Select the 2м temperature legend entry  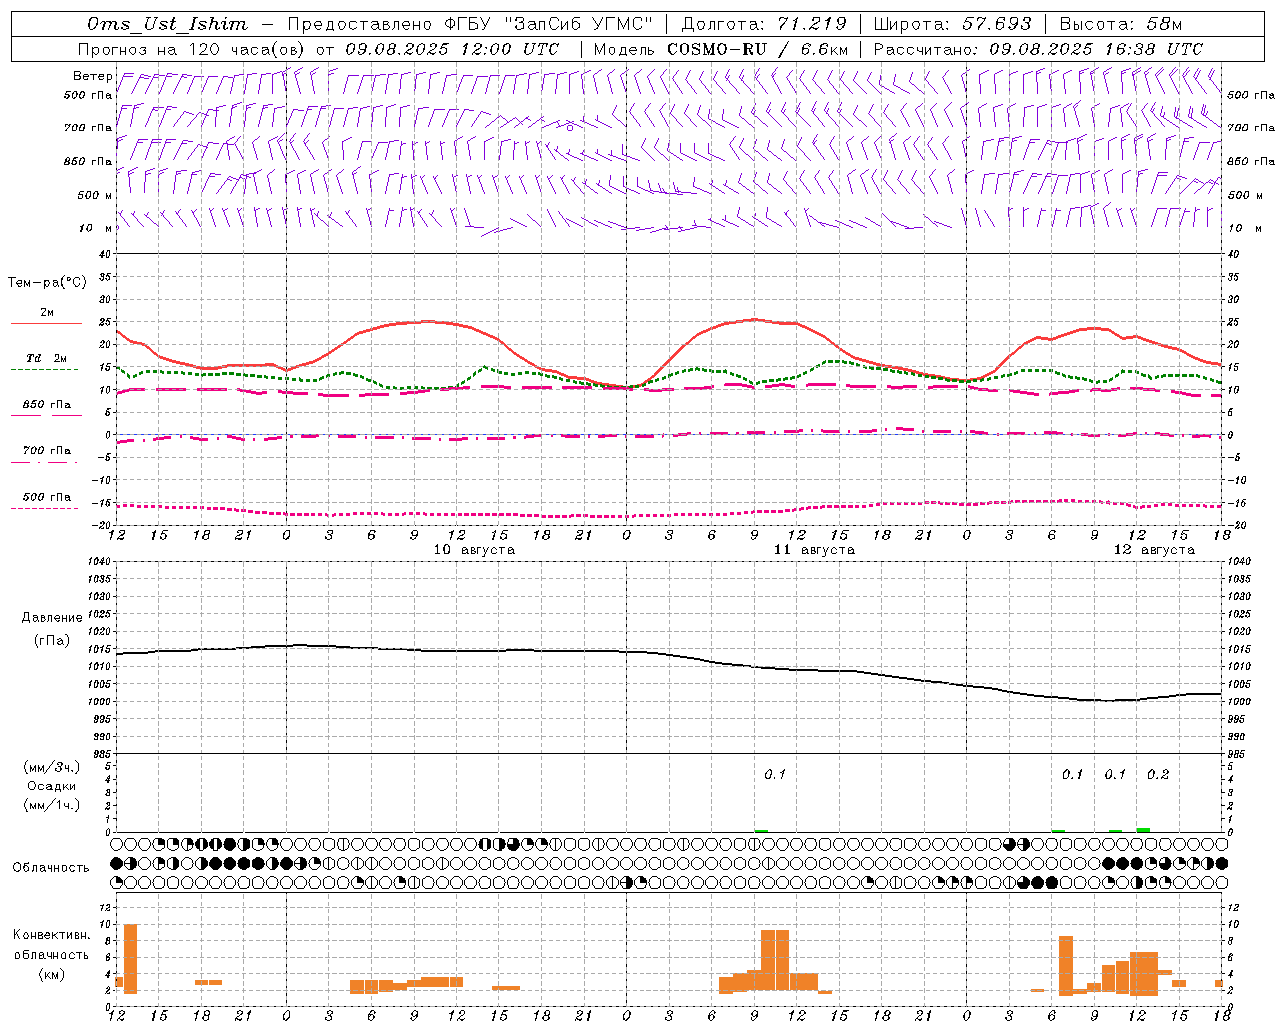point(47,313)
